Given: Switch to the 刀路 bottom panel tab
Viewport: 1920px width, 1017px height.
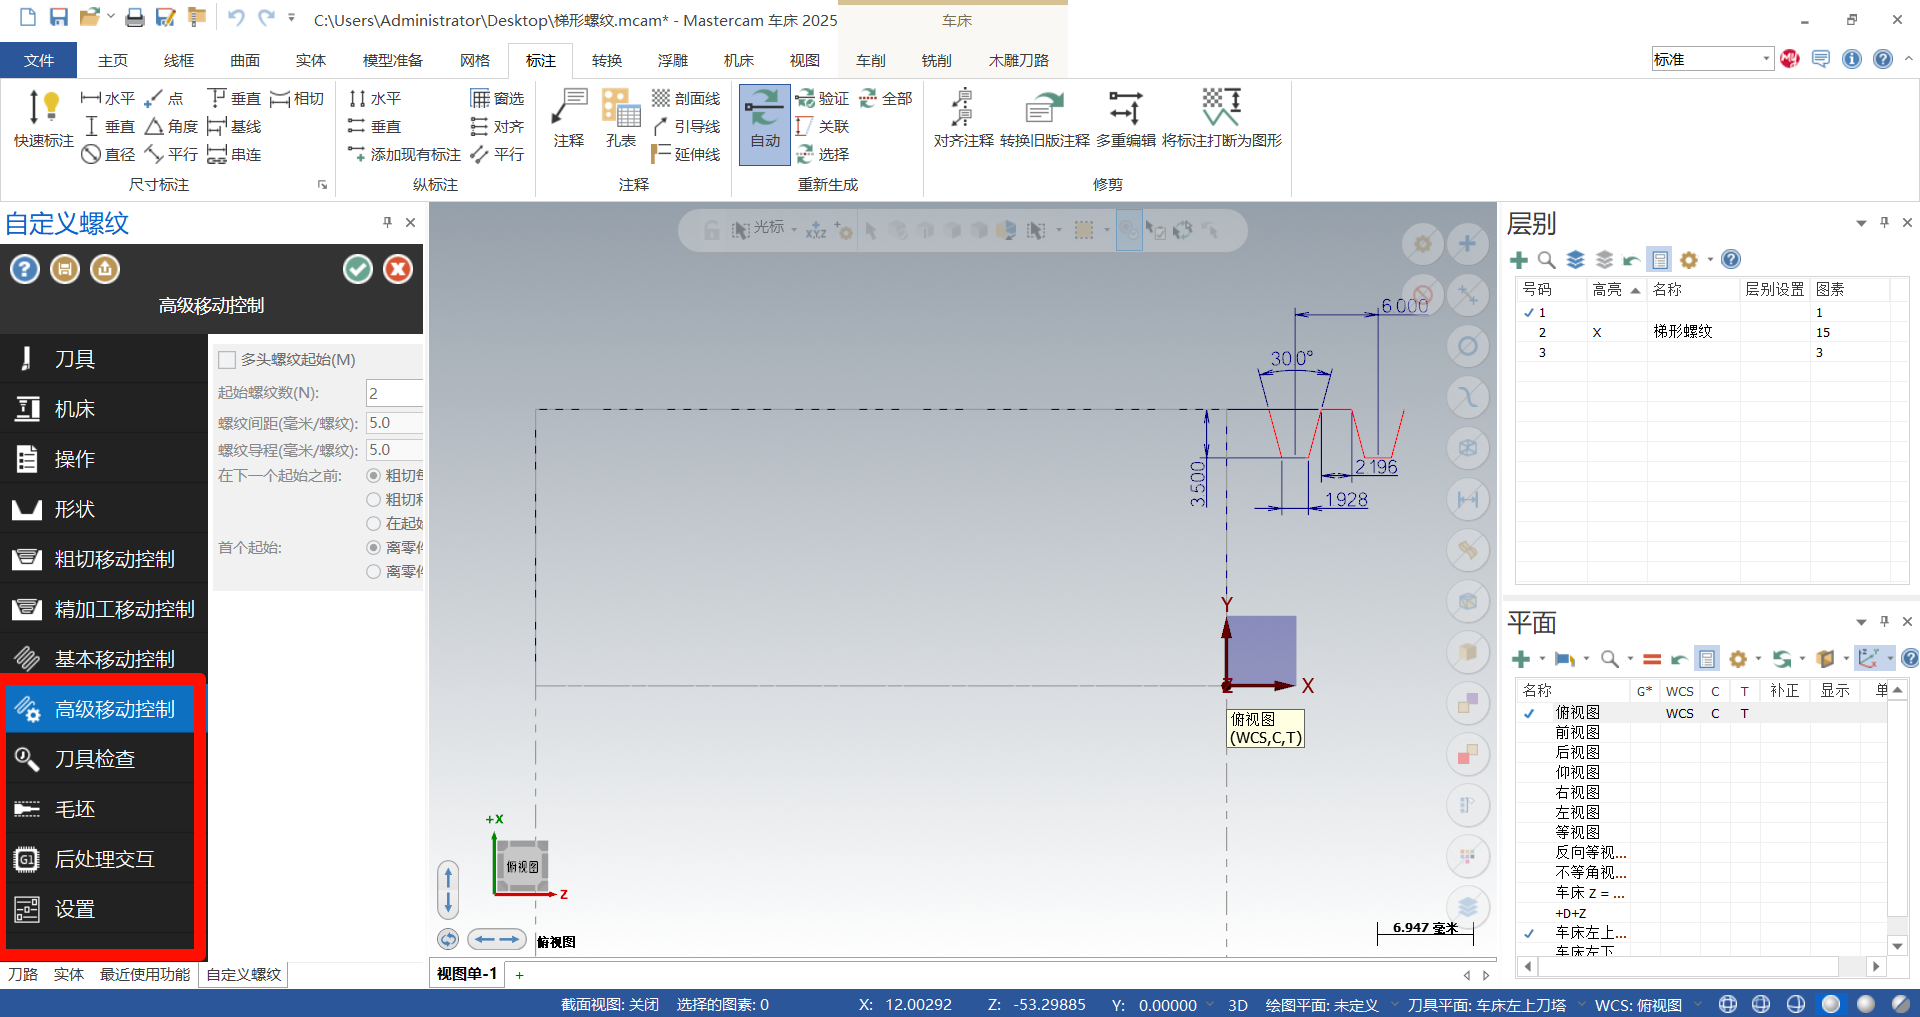Looking at the screenshot, I should (x=23, y=974).
